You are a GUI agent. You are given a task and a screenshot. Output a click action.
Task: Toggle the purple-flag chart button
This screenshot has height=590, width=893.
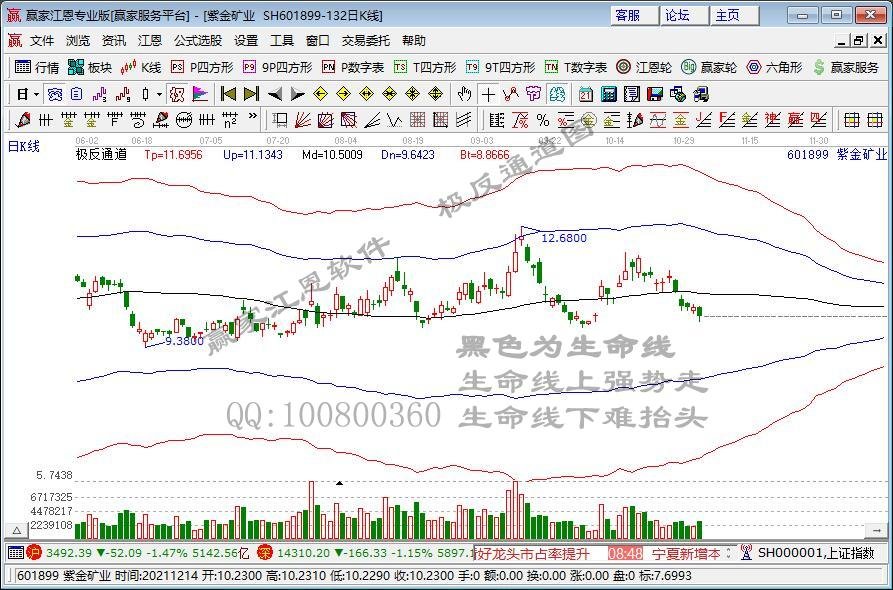[x=200, y=94]
